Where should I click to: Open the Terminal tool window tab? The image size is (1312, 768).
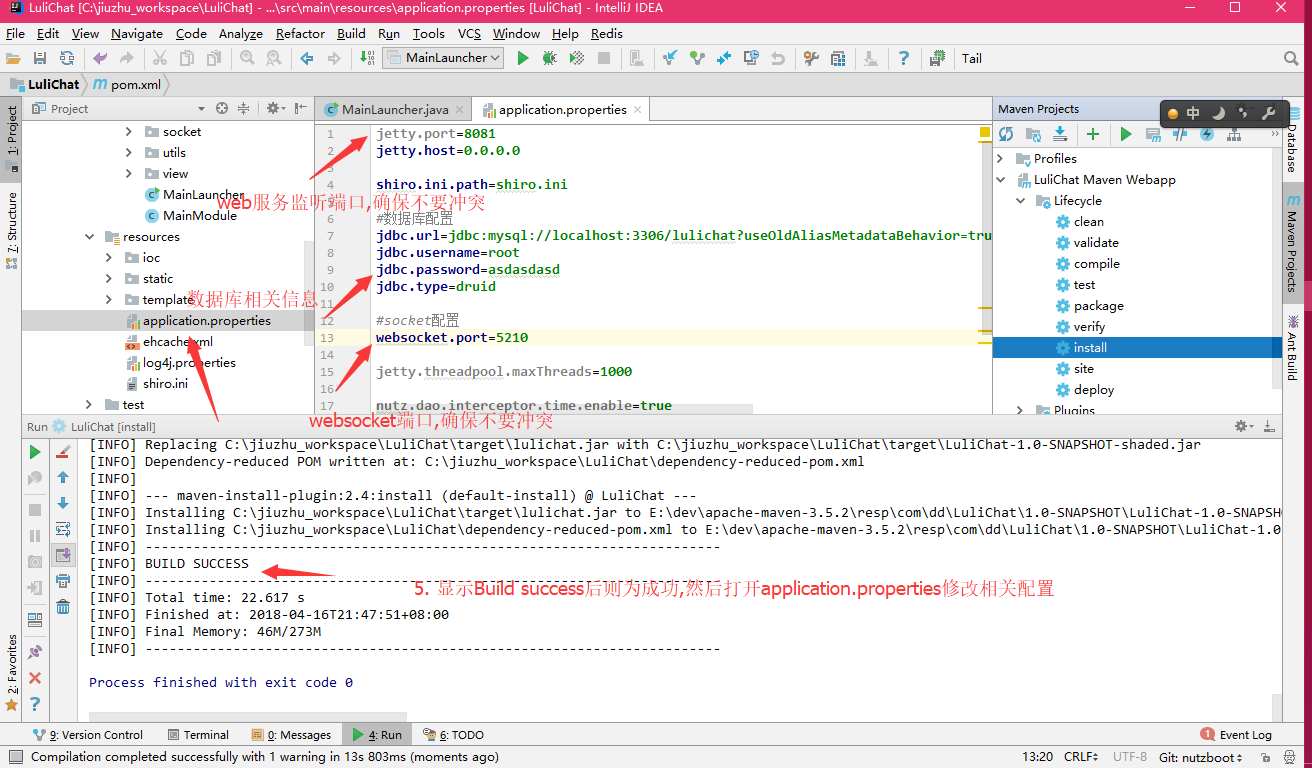point(199,735)
